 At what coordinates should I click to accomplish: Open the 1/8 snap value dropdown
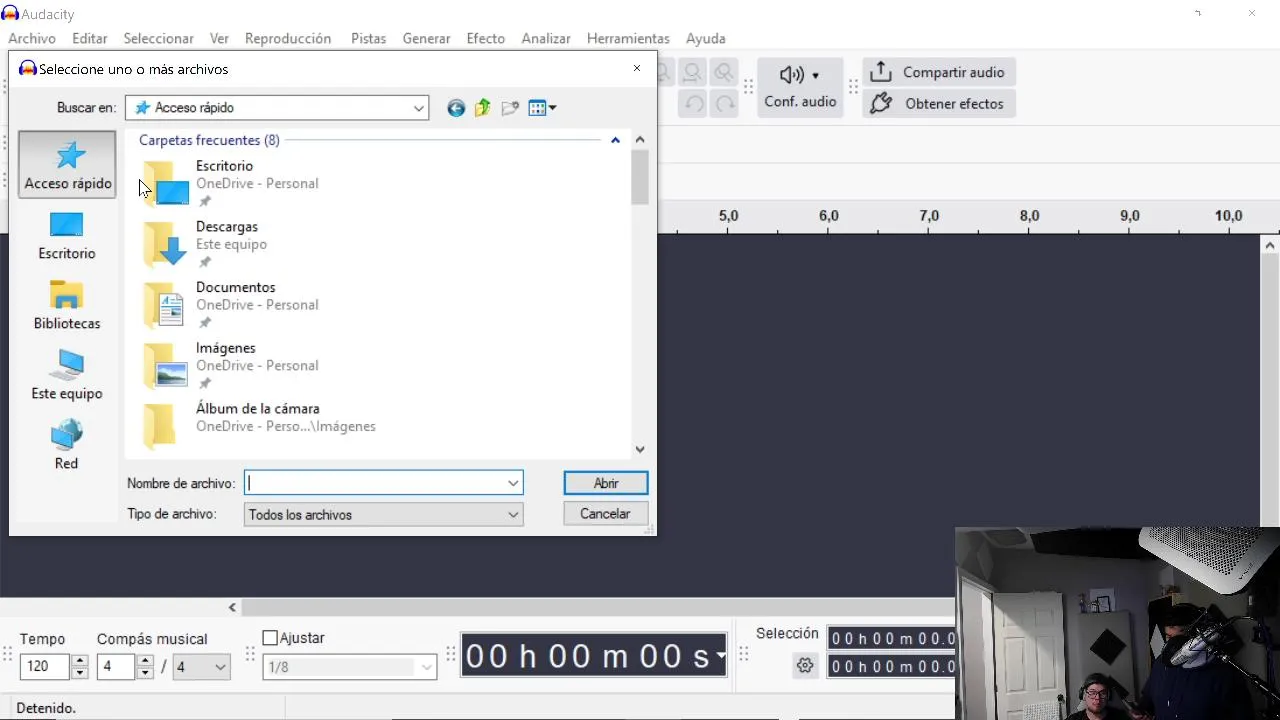(427, 667)
